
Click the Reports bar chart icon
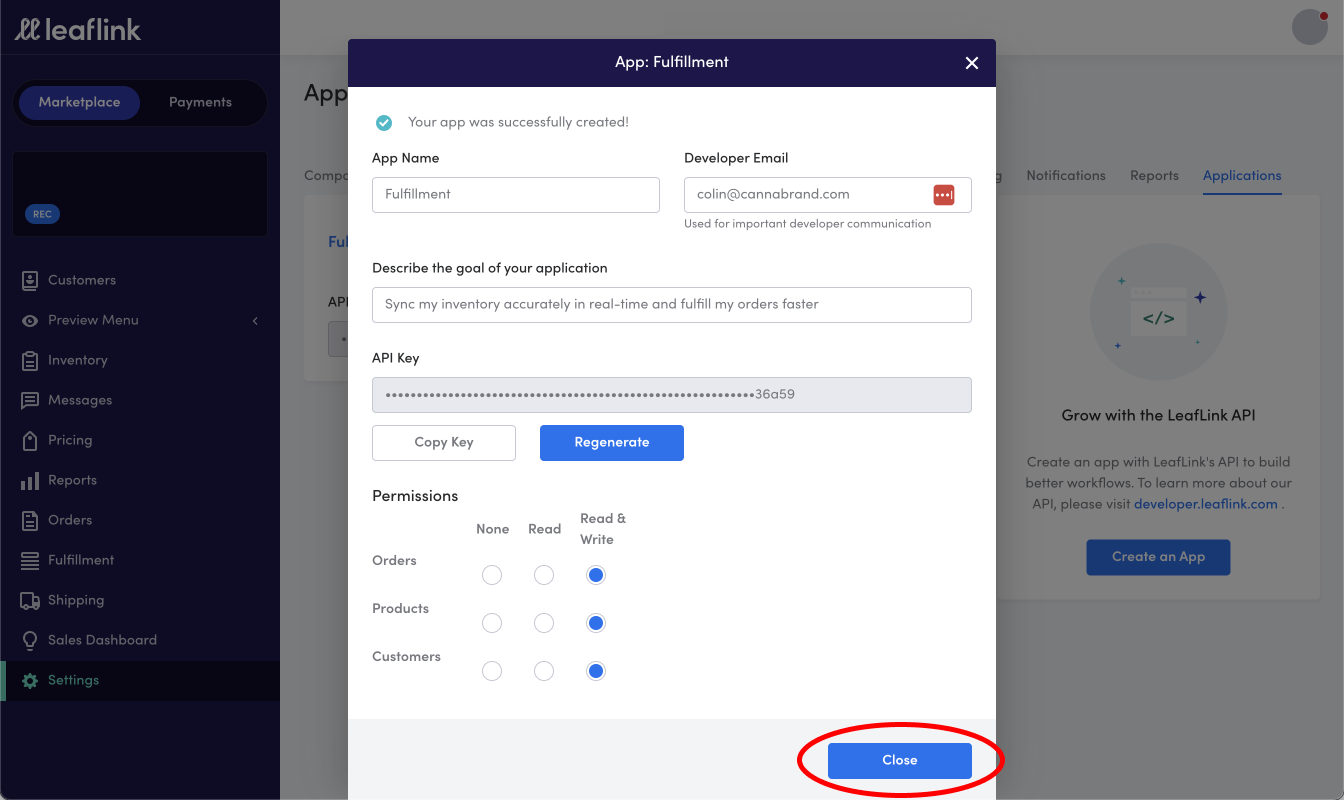(30, 481)
